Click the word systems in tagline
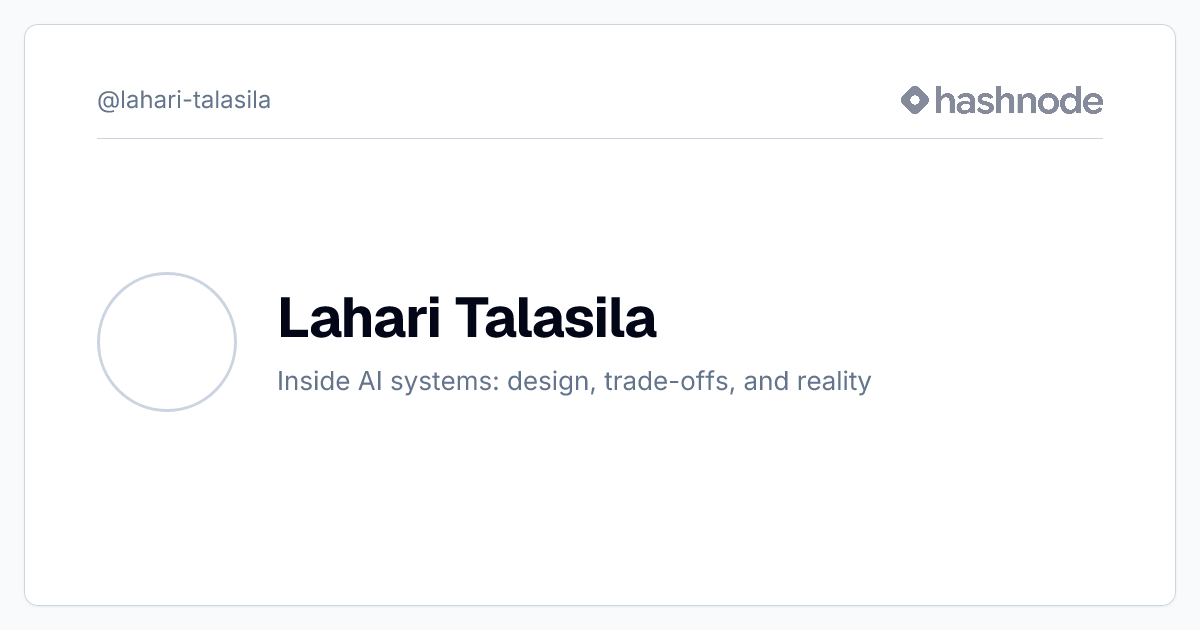 coord(432,382)
